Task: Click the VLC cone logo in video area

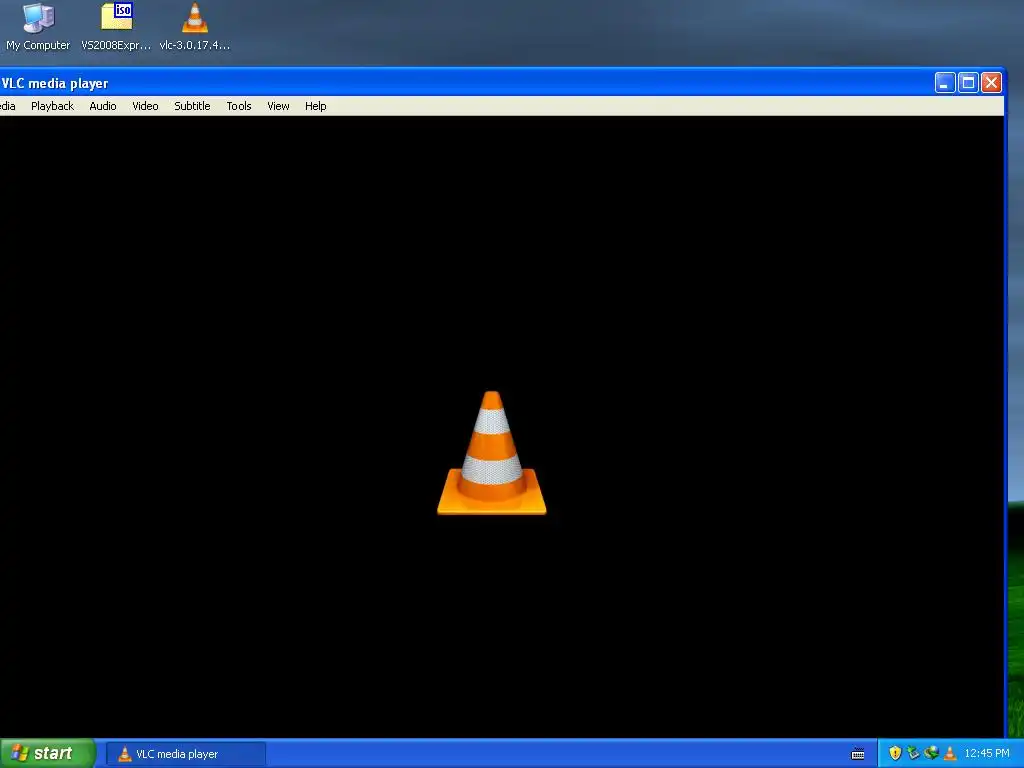Action: coord(492,453)
